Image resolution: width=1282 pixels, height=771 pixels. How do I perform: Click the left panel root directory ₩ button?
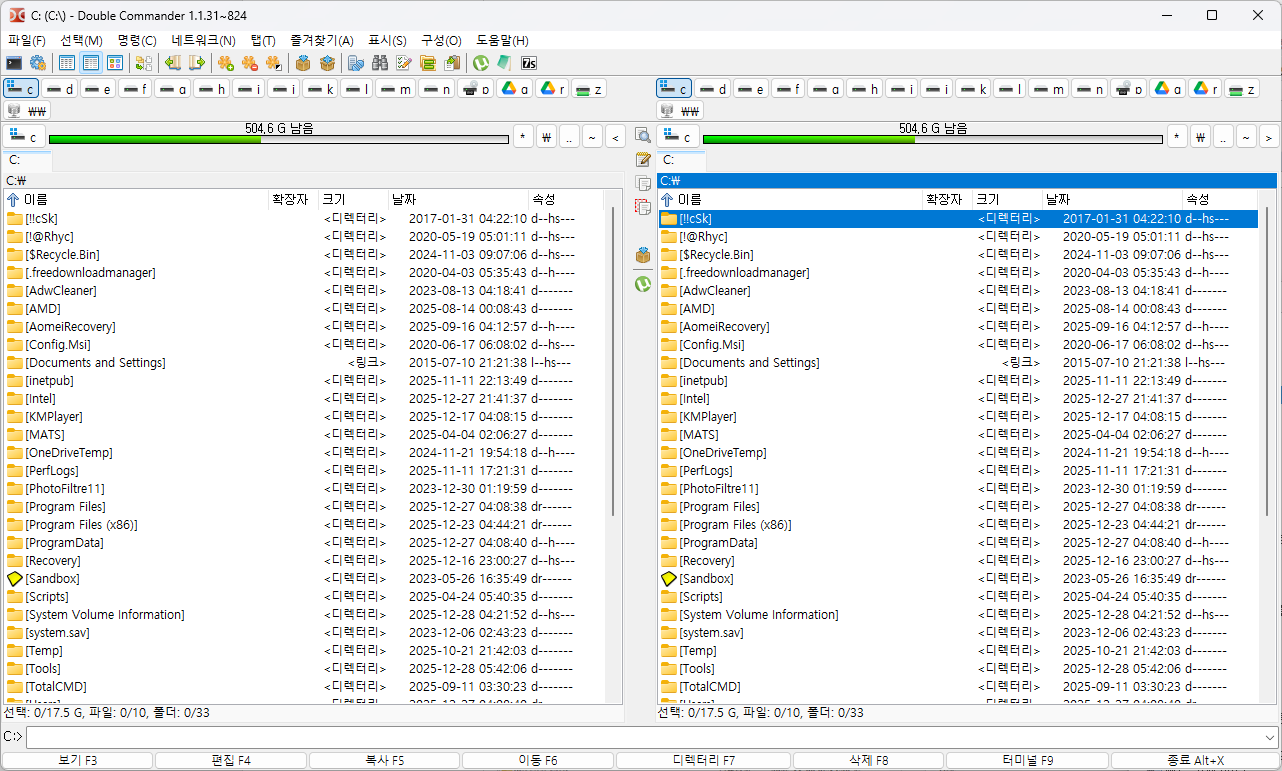click(x=547, y=137)
